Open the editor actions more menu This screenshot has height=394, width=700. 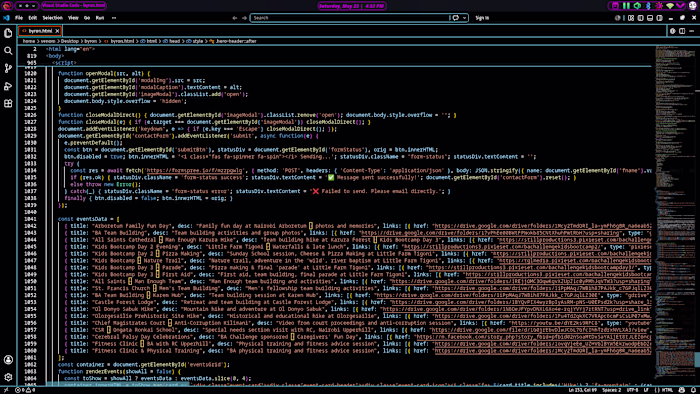pos(692,31)
